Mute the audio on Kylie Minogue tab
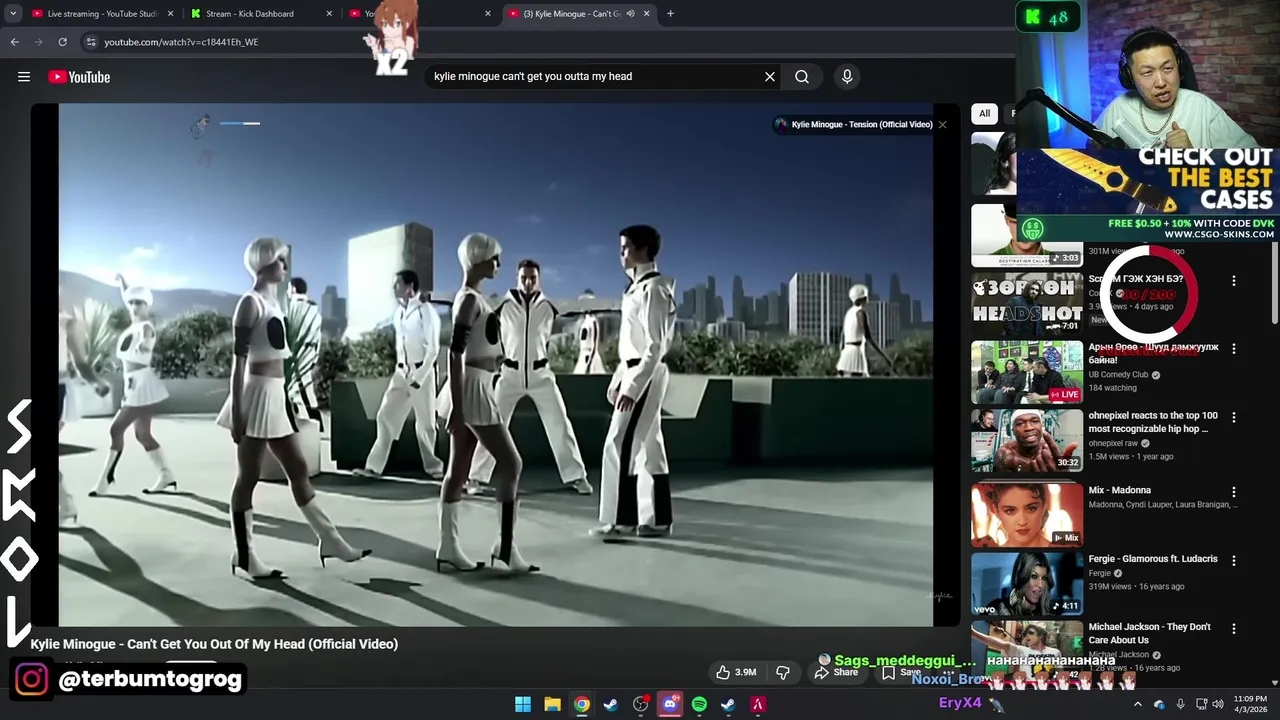 click(630, 14)
